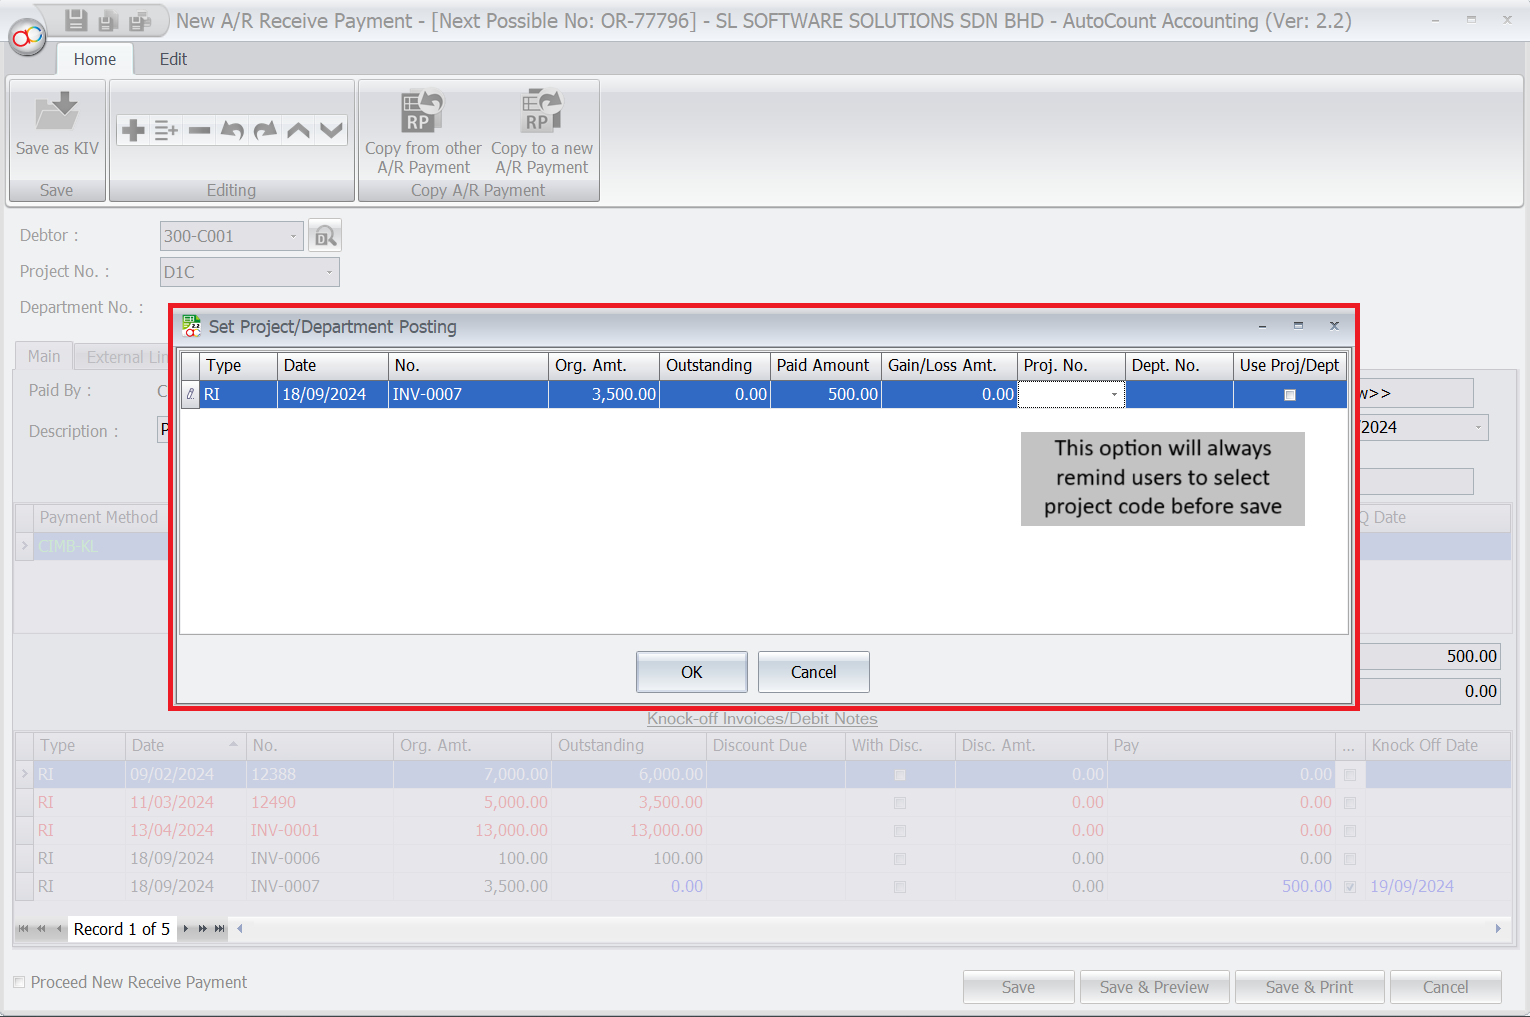Expand Proj. No. dropdown in INV-0007 row
1530x1017 pixels.
[x=1114, y=395]
